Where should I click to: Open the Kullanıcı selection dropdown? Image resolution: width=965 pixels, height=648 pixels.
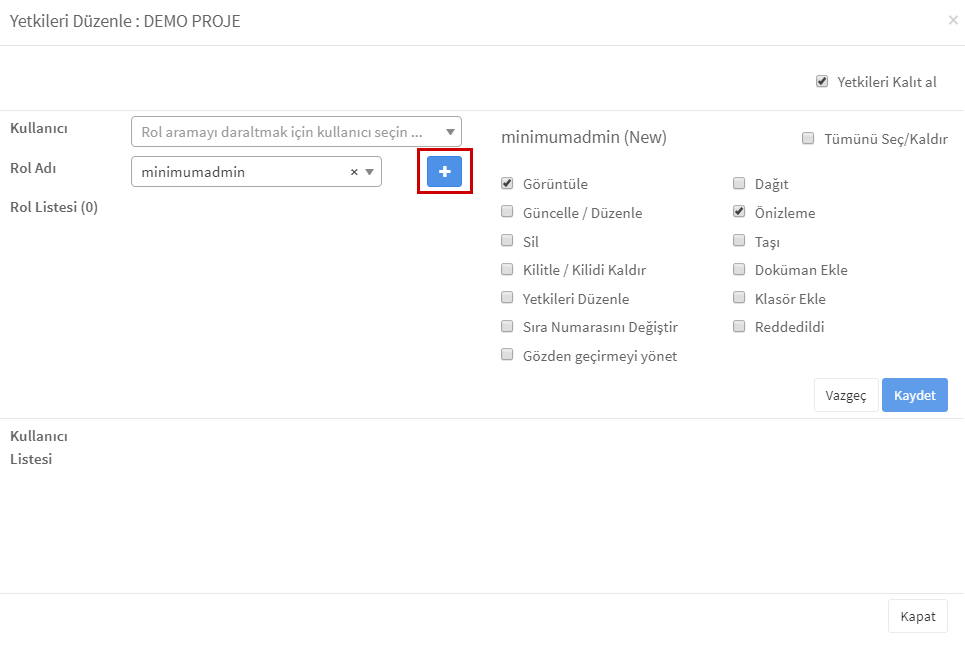[296, 132]
